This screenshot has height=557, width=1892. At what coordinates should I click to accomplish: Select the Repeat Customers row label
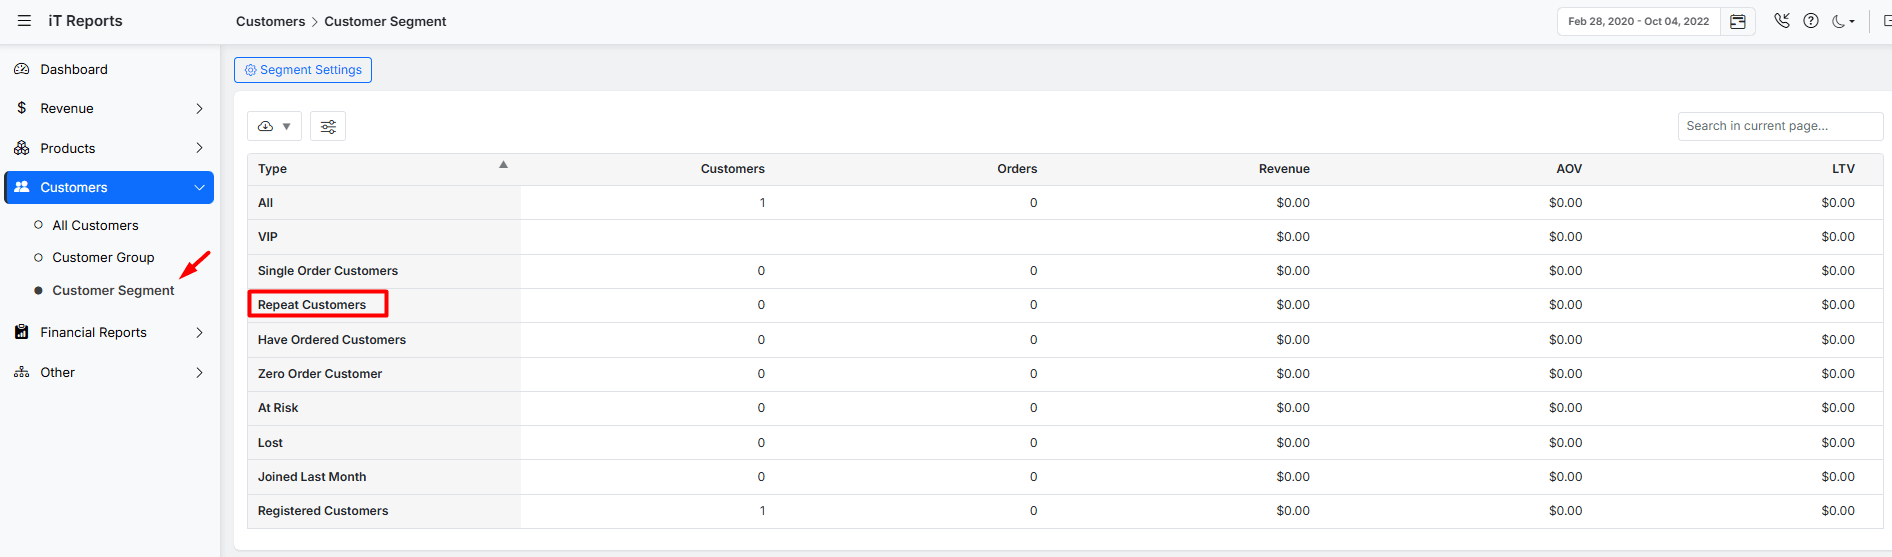click(311, 305)
